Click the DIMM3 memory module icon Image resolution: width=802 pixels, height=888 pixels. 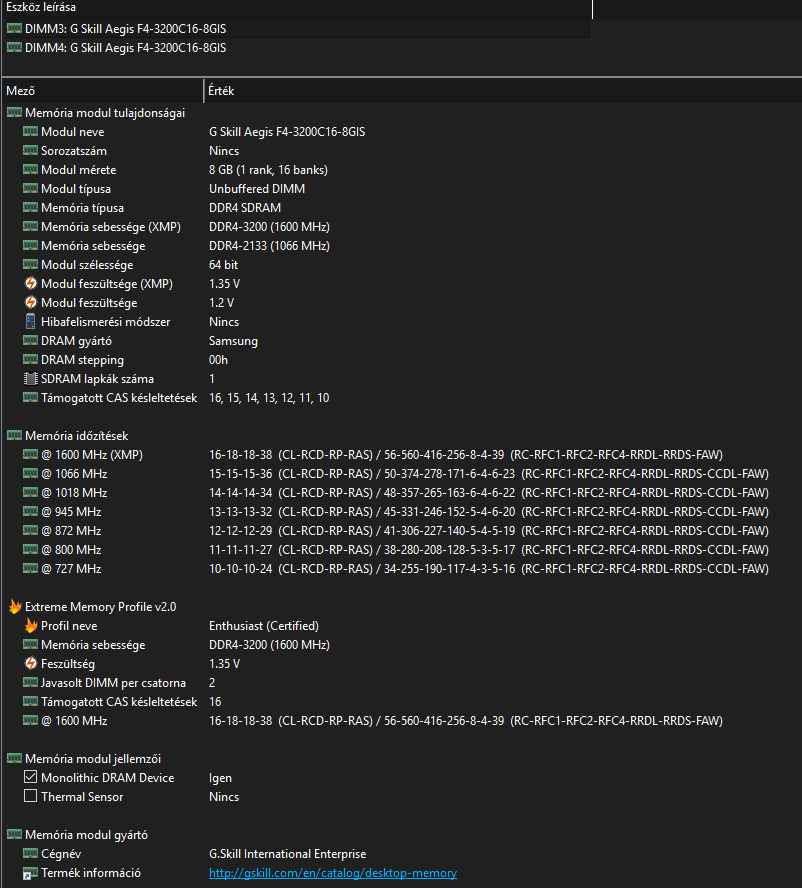pyautogui.click(x=14, y=29)
